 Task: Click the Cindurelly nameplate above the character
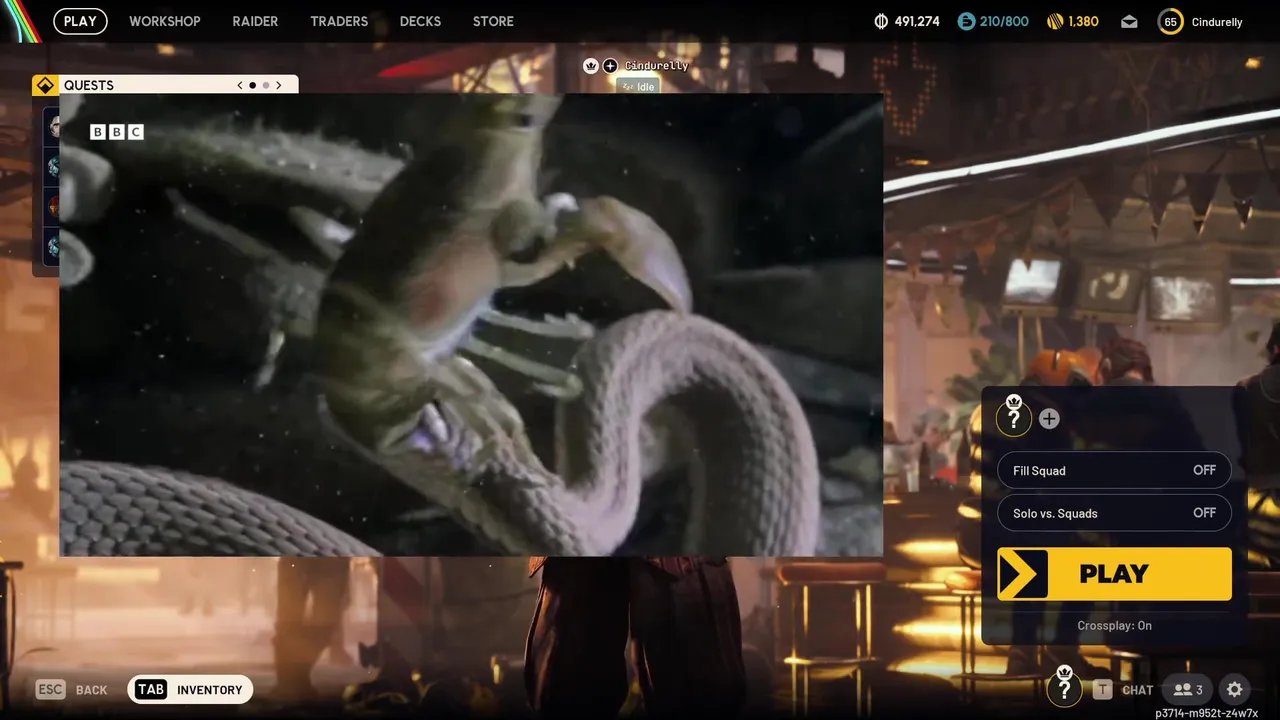pyautogui.click(x=657, y=65)
